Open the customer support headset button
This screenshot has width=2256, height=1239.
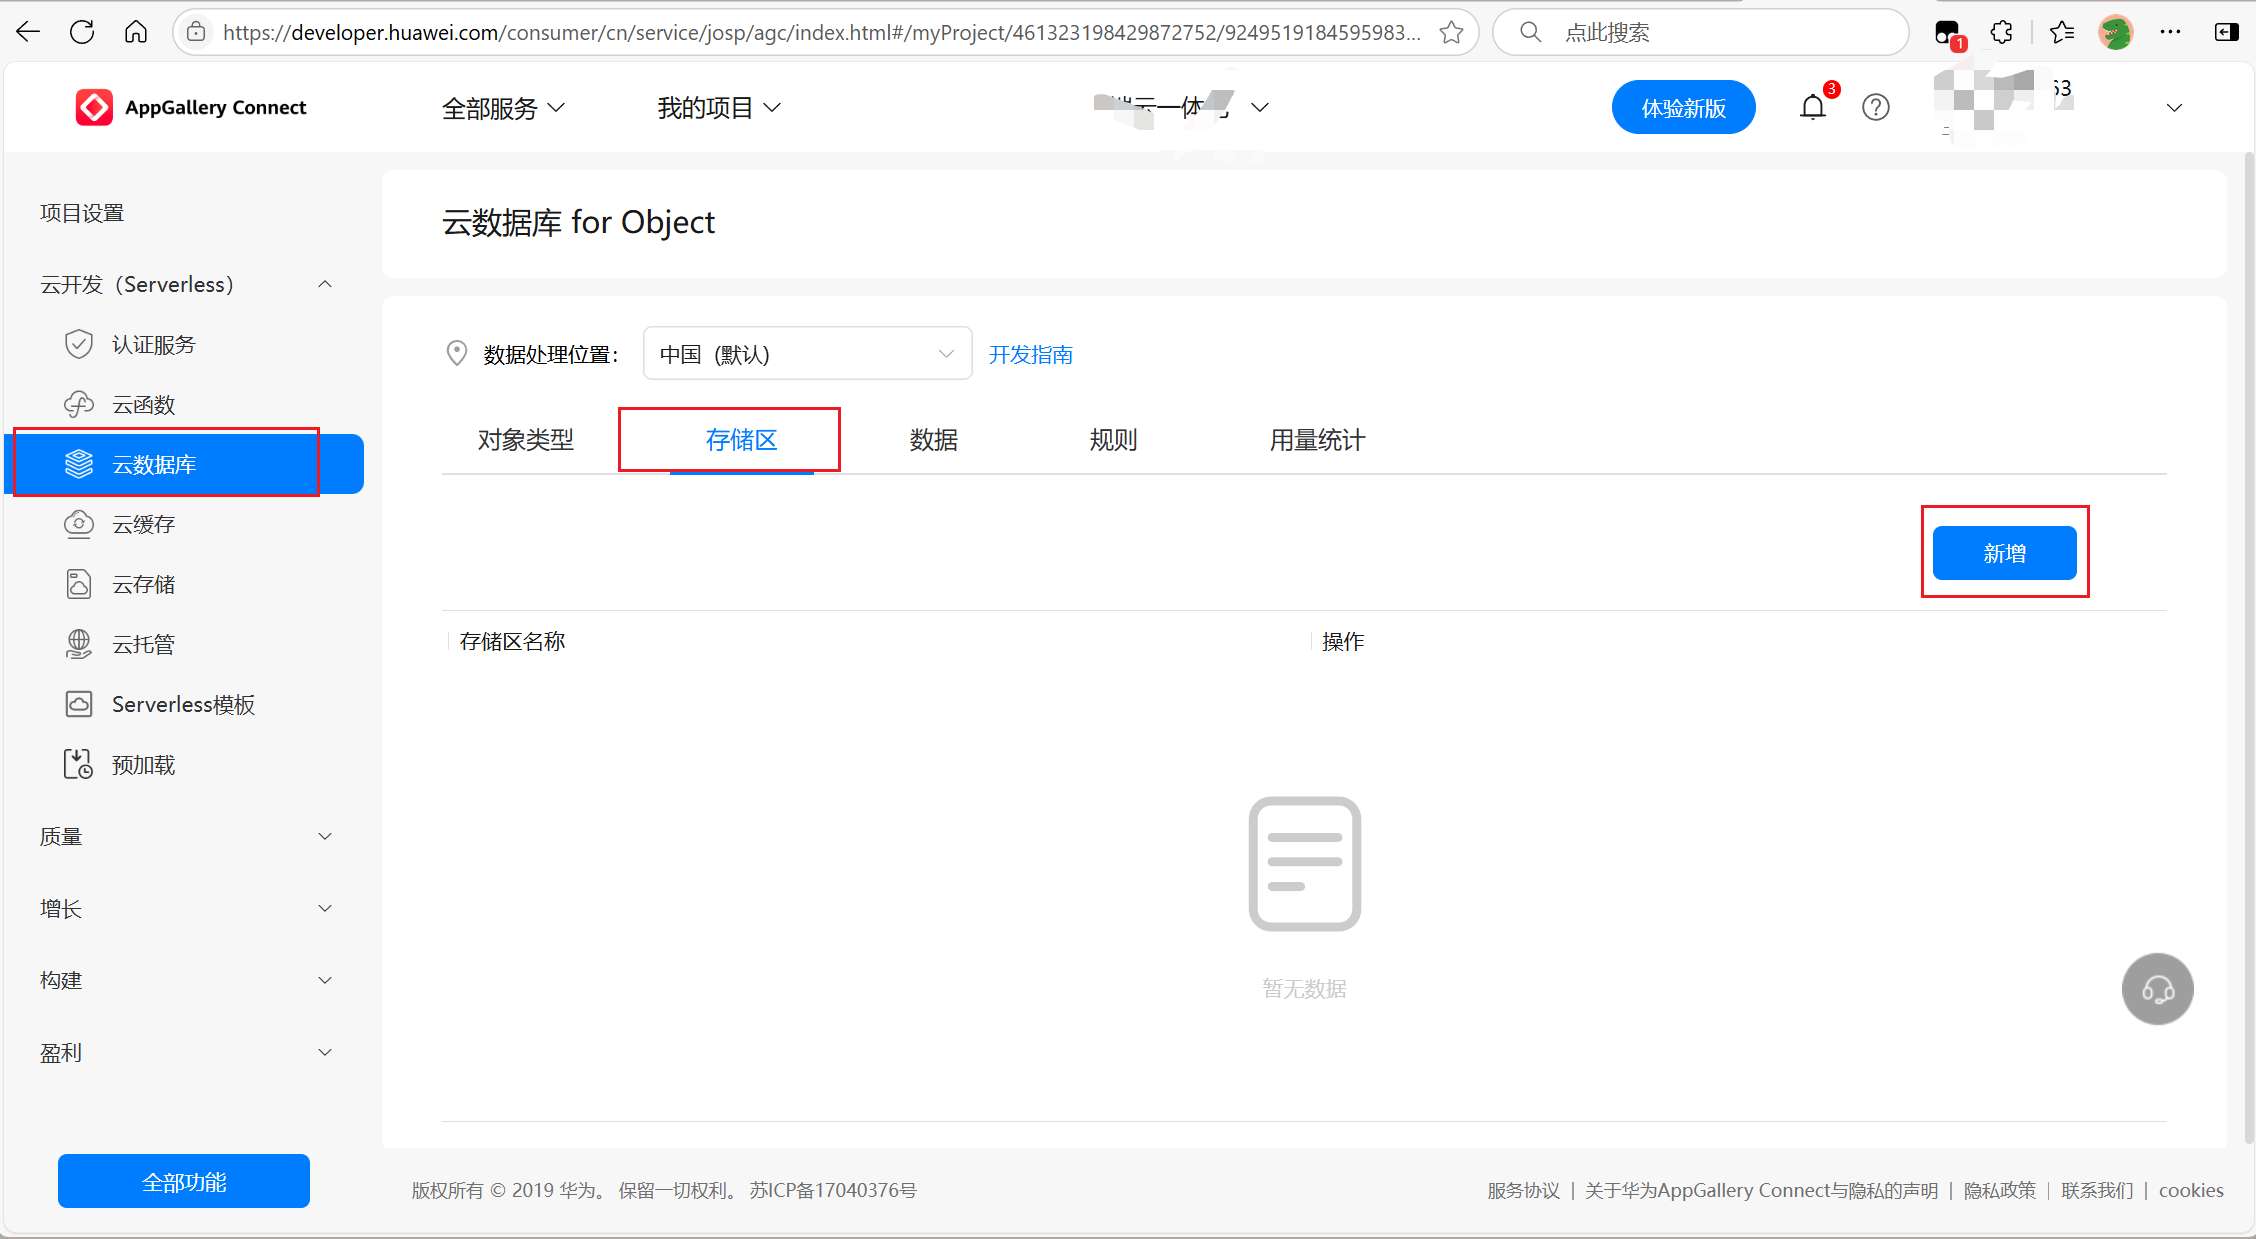click(2157, 989)
